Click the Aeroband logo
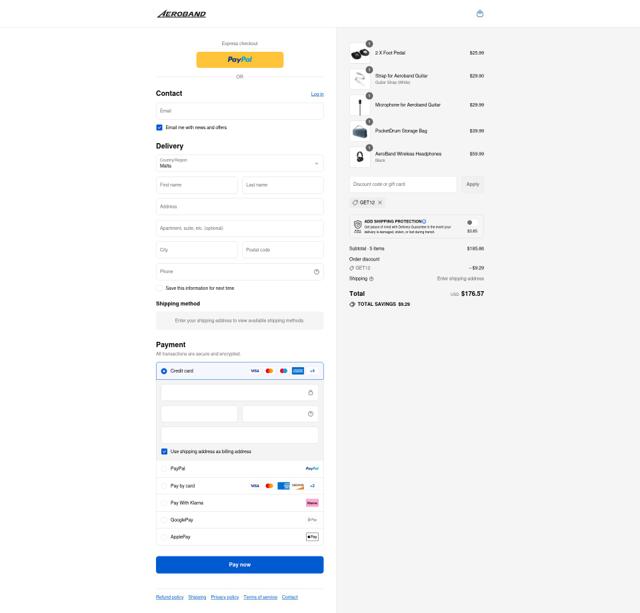 pos(182,14)
